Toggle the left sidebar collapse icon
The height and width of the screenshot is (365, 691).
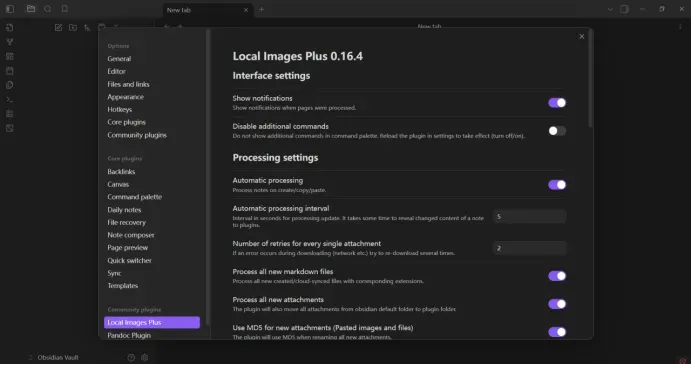pos(10,9)
